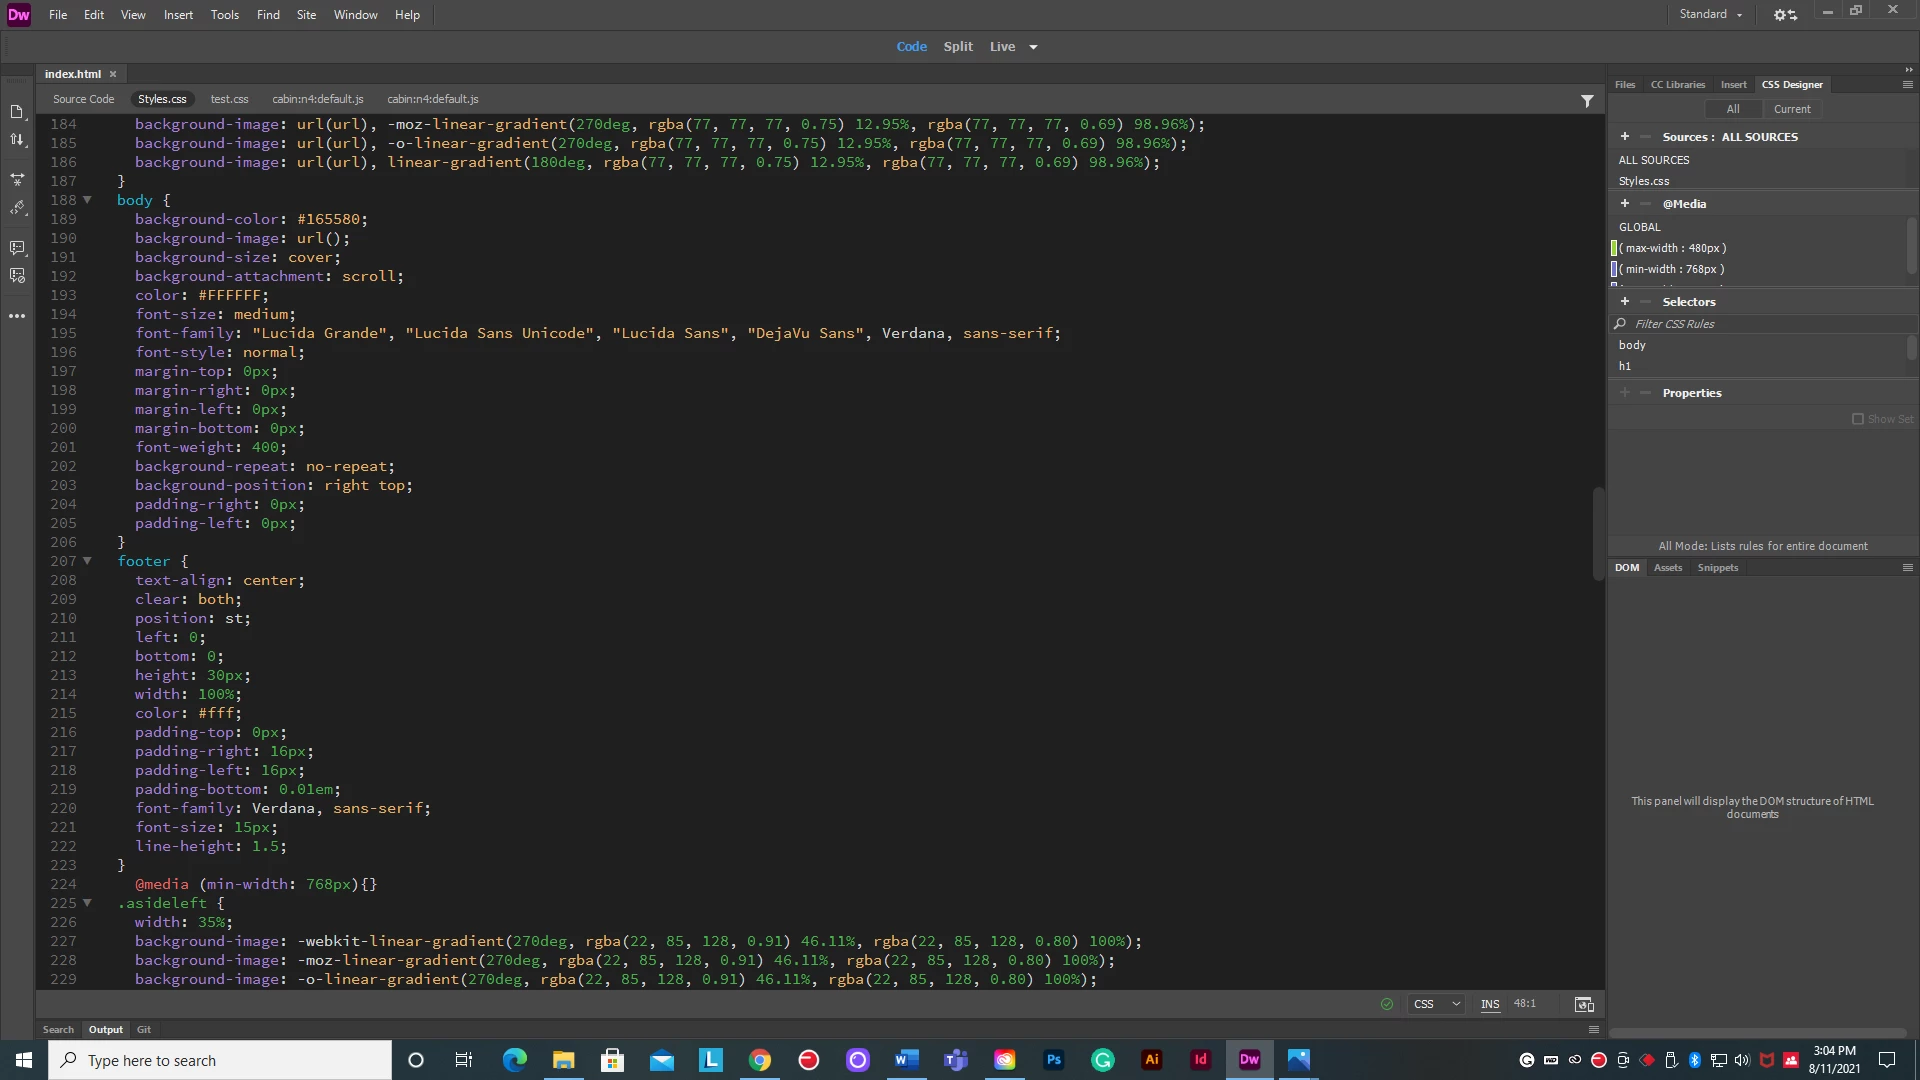Open real-time preview in browser icon

1584,1004
